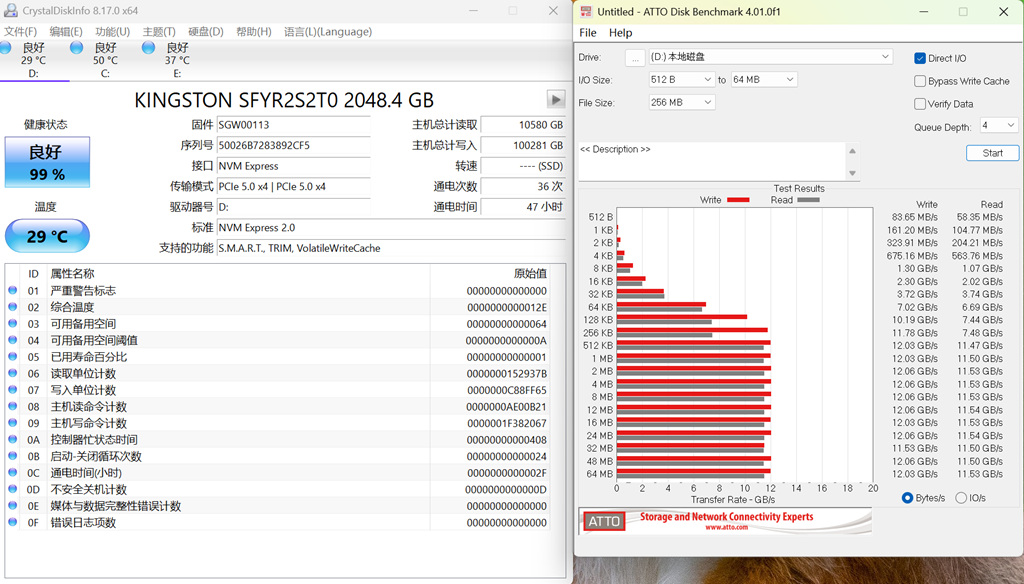Open the 帮助(H) menu
Viewport: 1024px width, 584px height.
coord(253,31)
